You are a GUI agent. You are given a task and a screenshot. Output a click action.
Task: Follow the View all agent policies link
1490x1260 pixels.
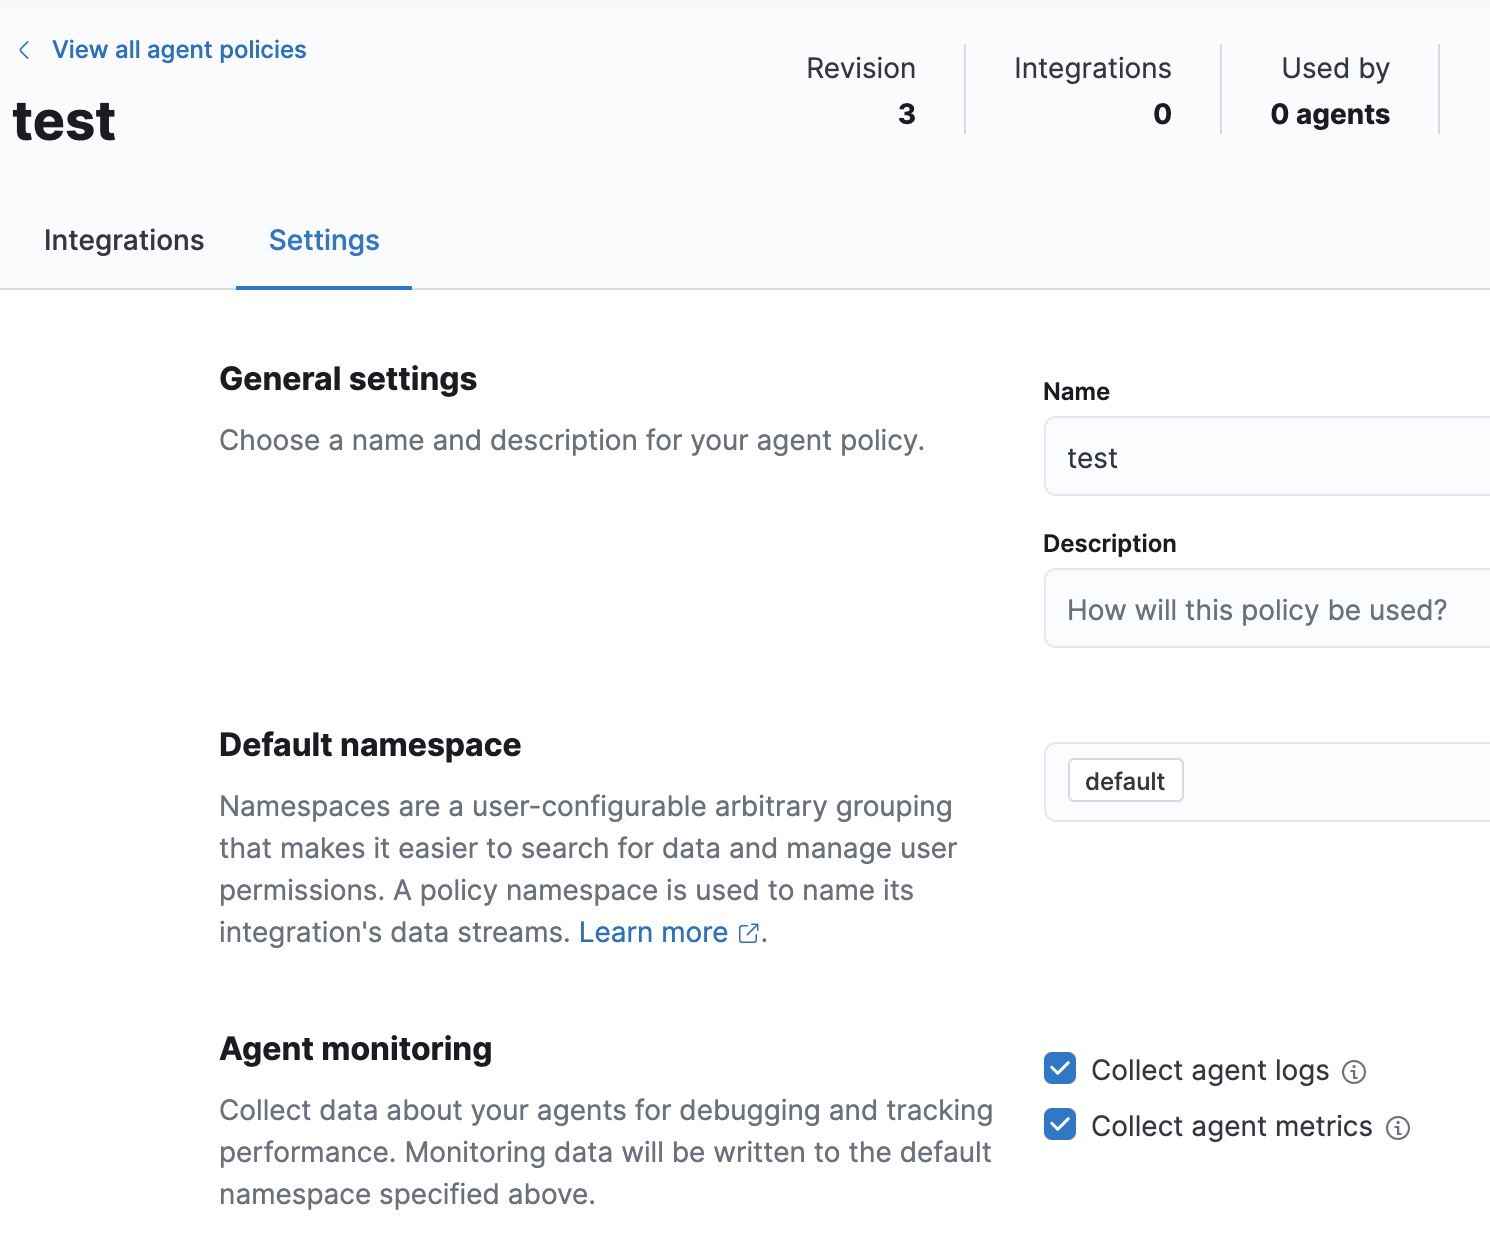coord(179,50)
